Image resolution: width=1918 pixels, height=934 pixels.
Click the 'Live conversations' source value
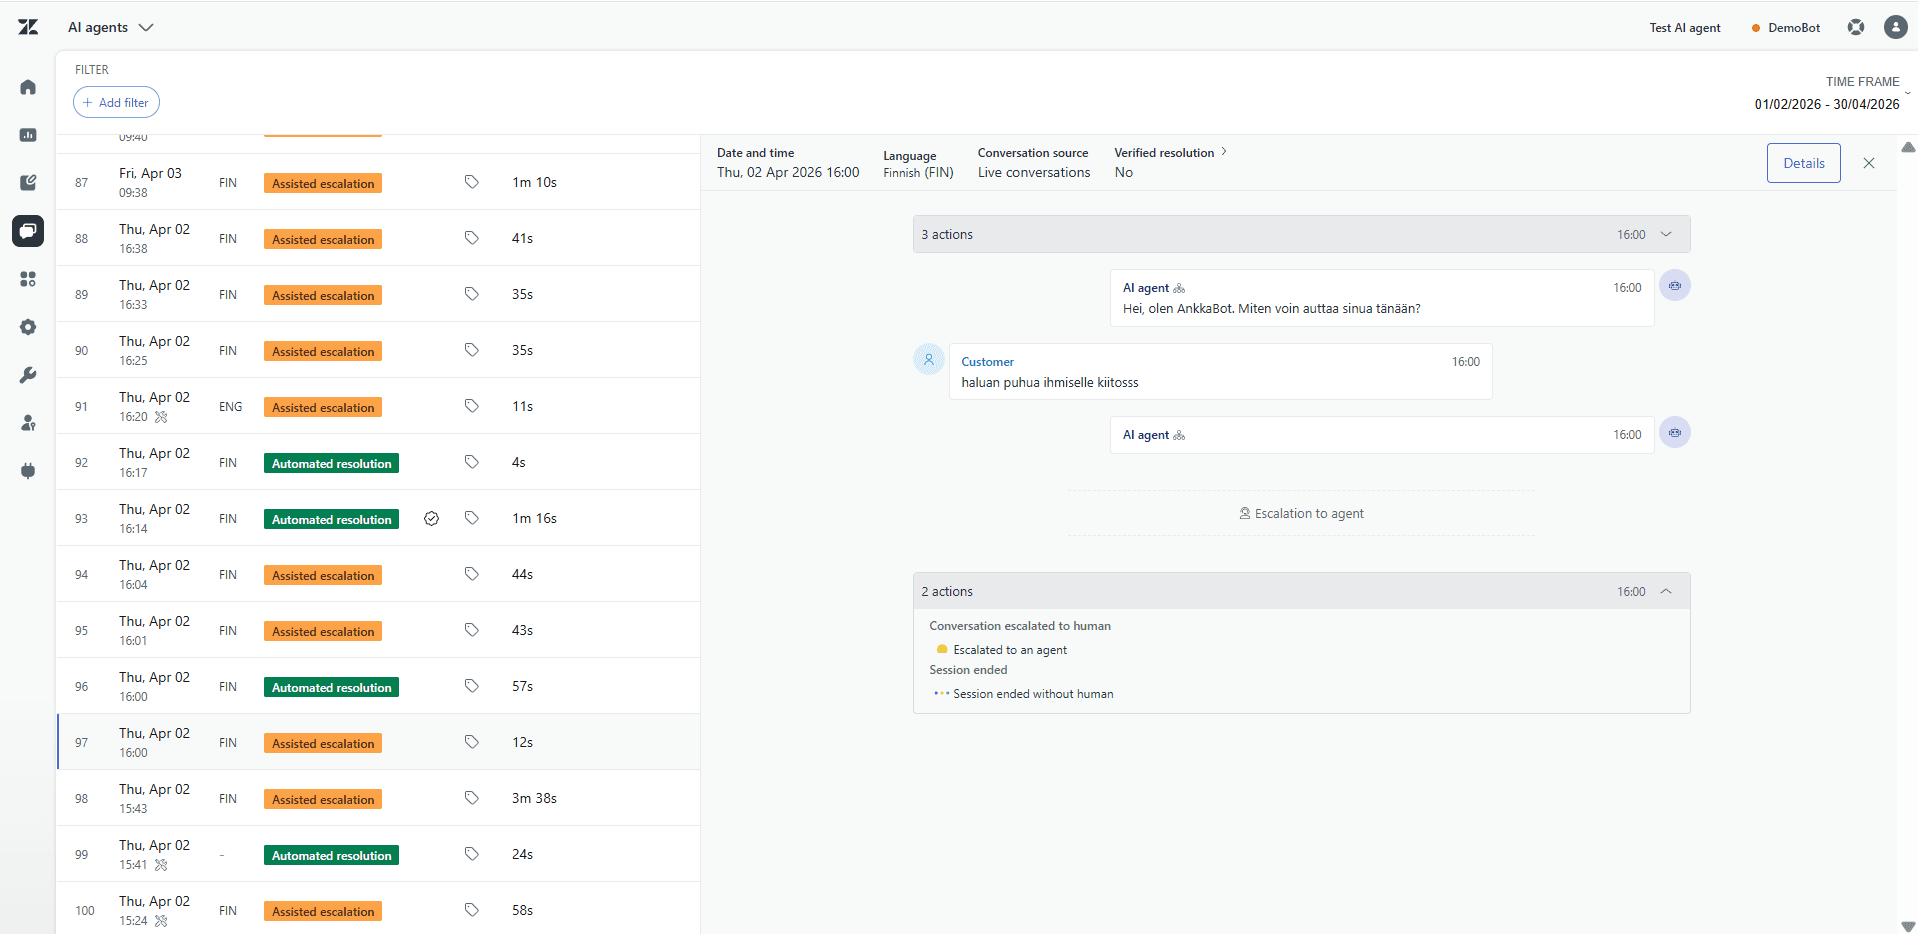(1034, 172)
